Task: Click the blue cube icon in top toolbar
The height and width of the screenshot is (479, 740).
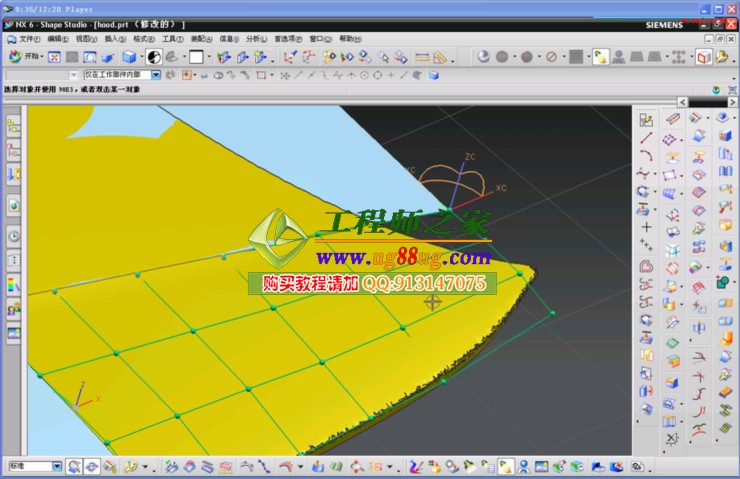Action: tap(129, 57)
